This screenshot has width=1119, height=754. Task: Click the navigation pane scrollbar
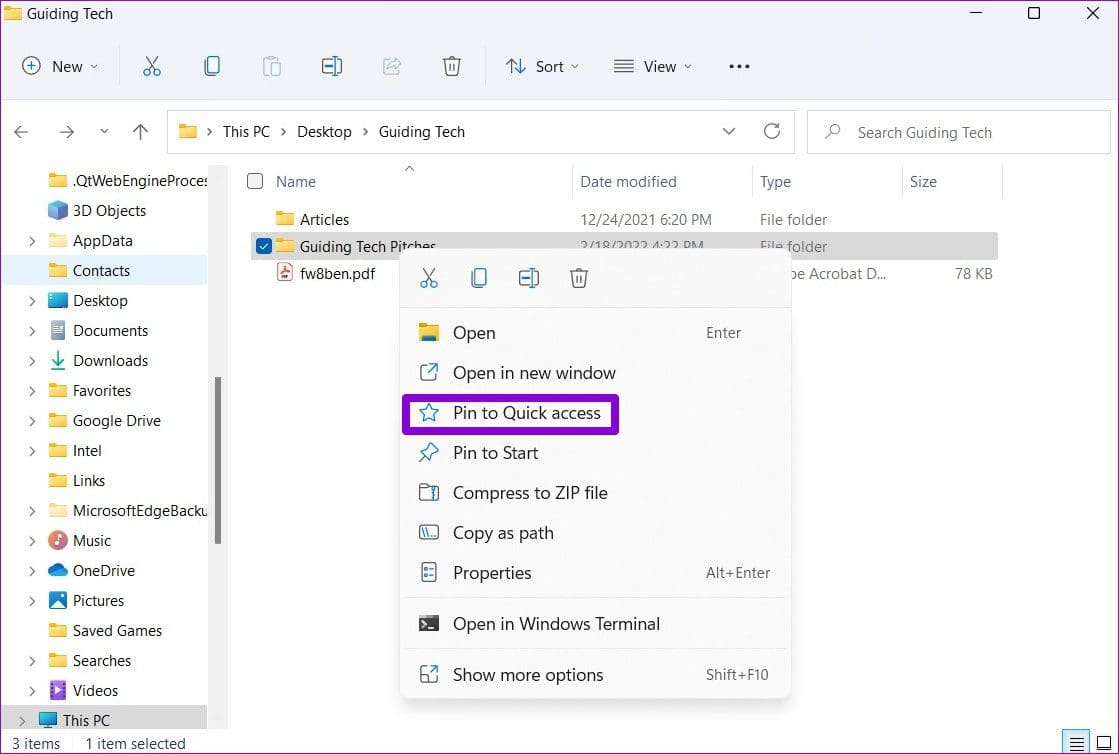tap(218, 460)
